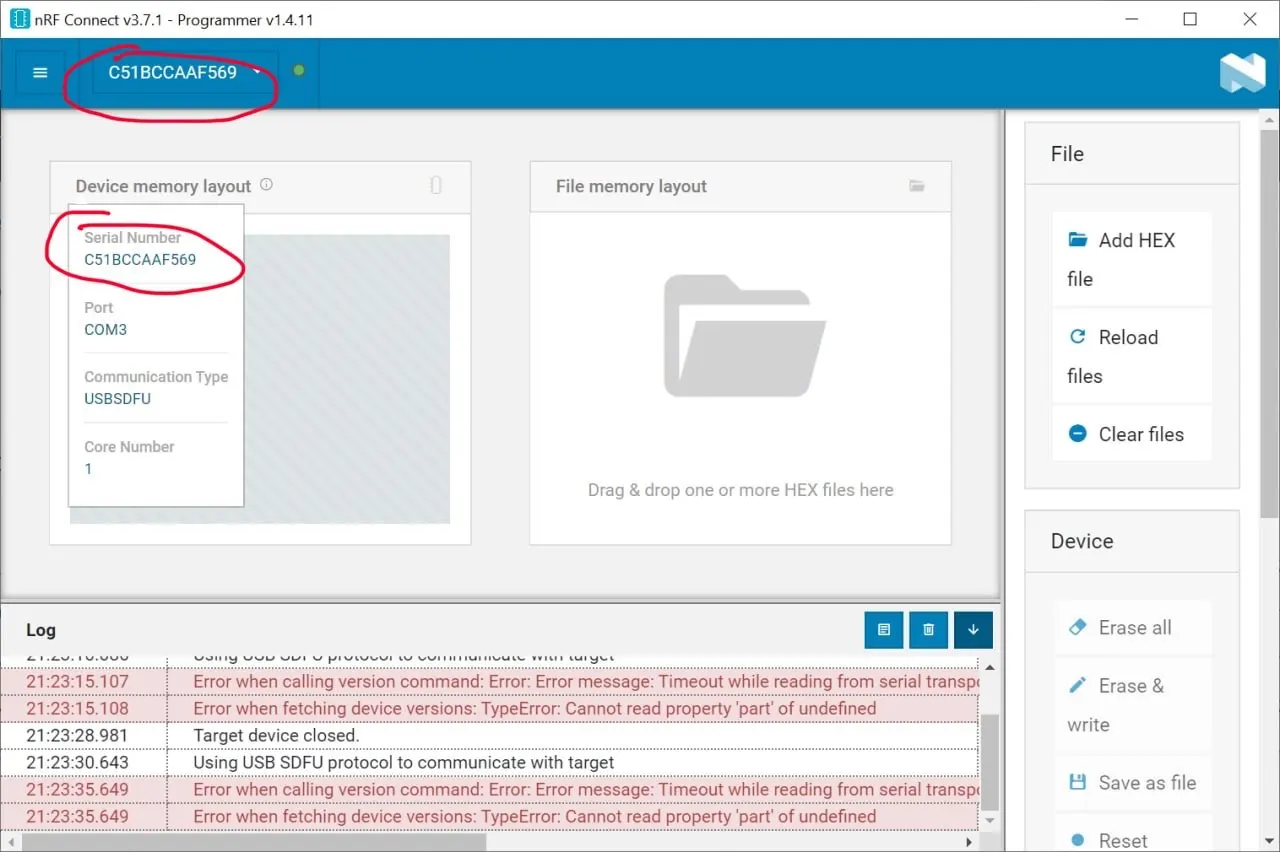Click Reload files
The width and height of the screenshot is (1280, 852).
[x=1131, y=356]
